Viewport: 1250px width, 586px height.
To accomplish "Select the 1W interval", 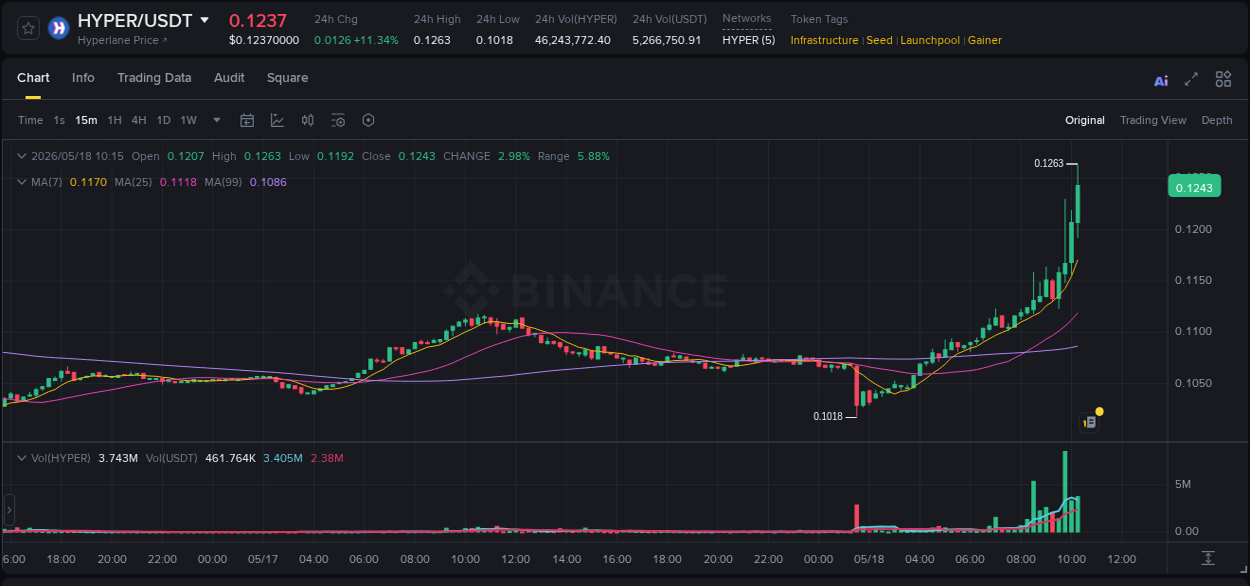I will point(188,120).
